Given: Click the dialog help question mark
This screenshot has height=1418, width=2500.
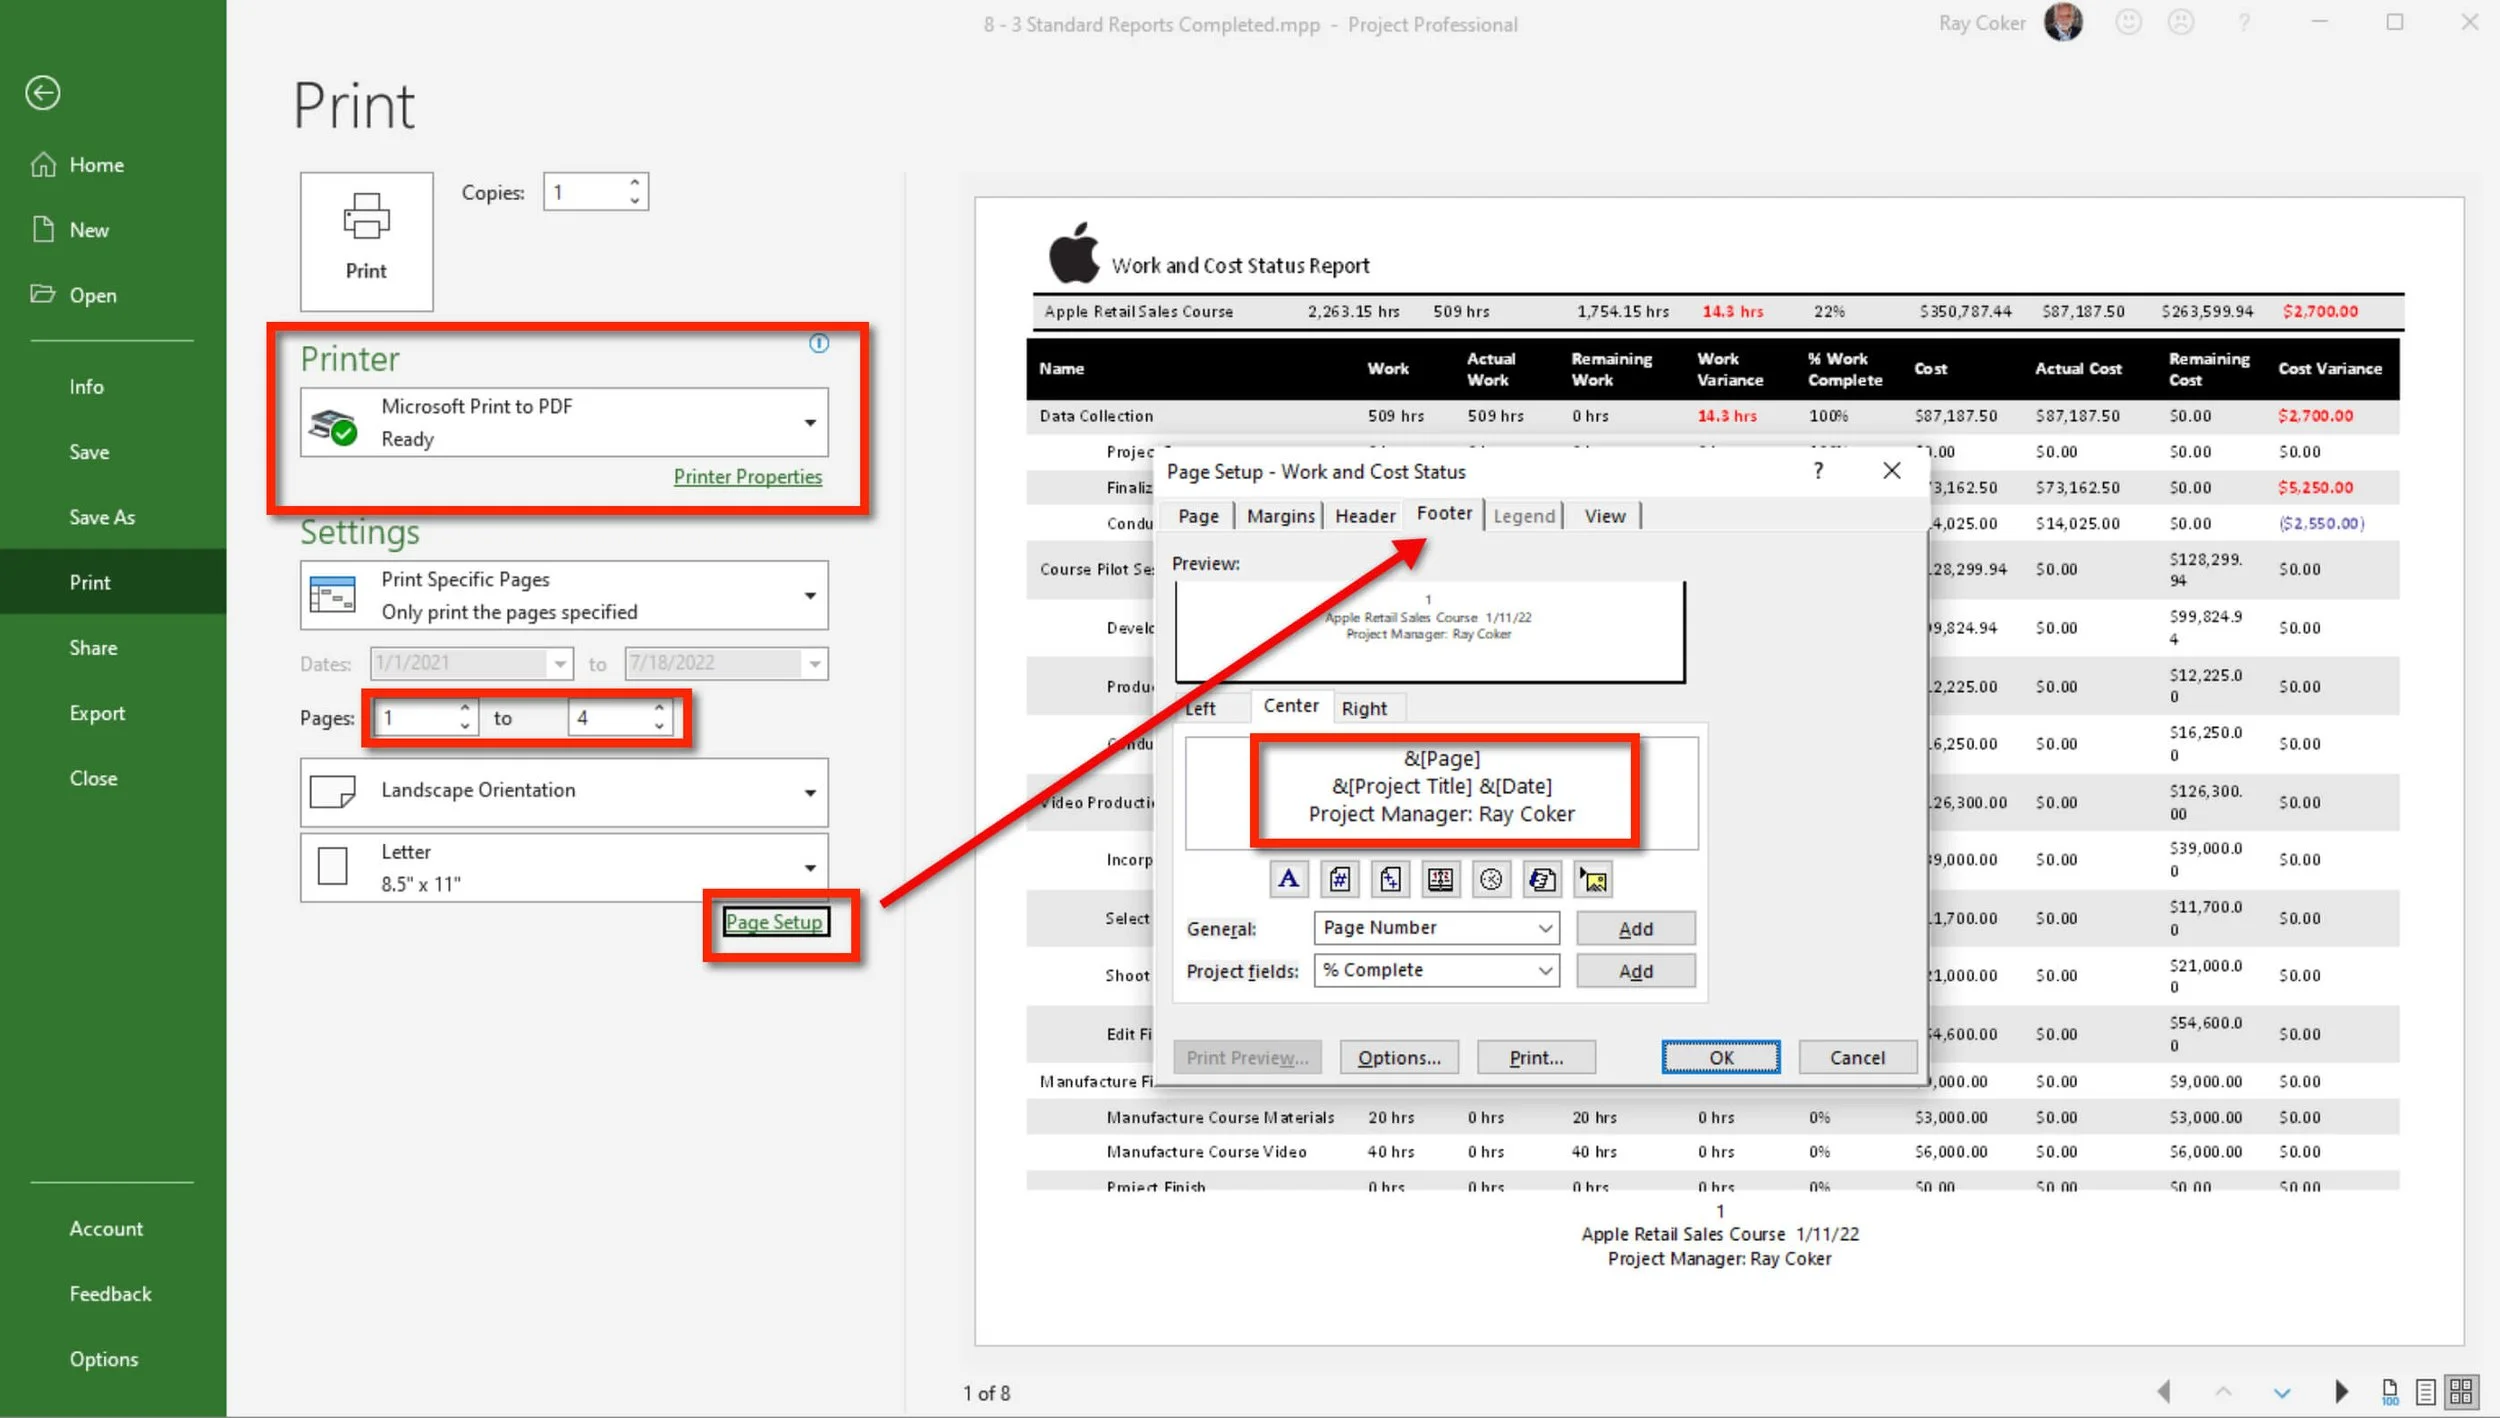Looking at the screenshot, I should click(x=1818, y=471).
